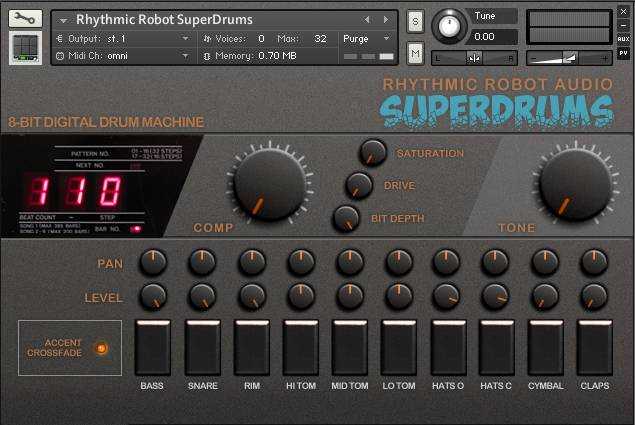Click the wrench edit icon
635x425 pixels.
point(25,17)
